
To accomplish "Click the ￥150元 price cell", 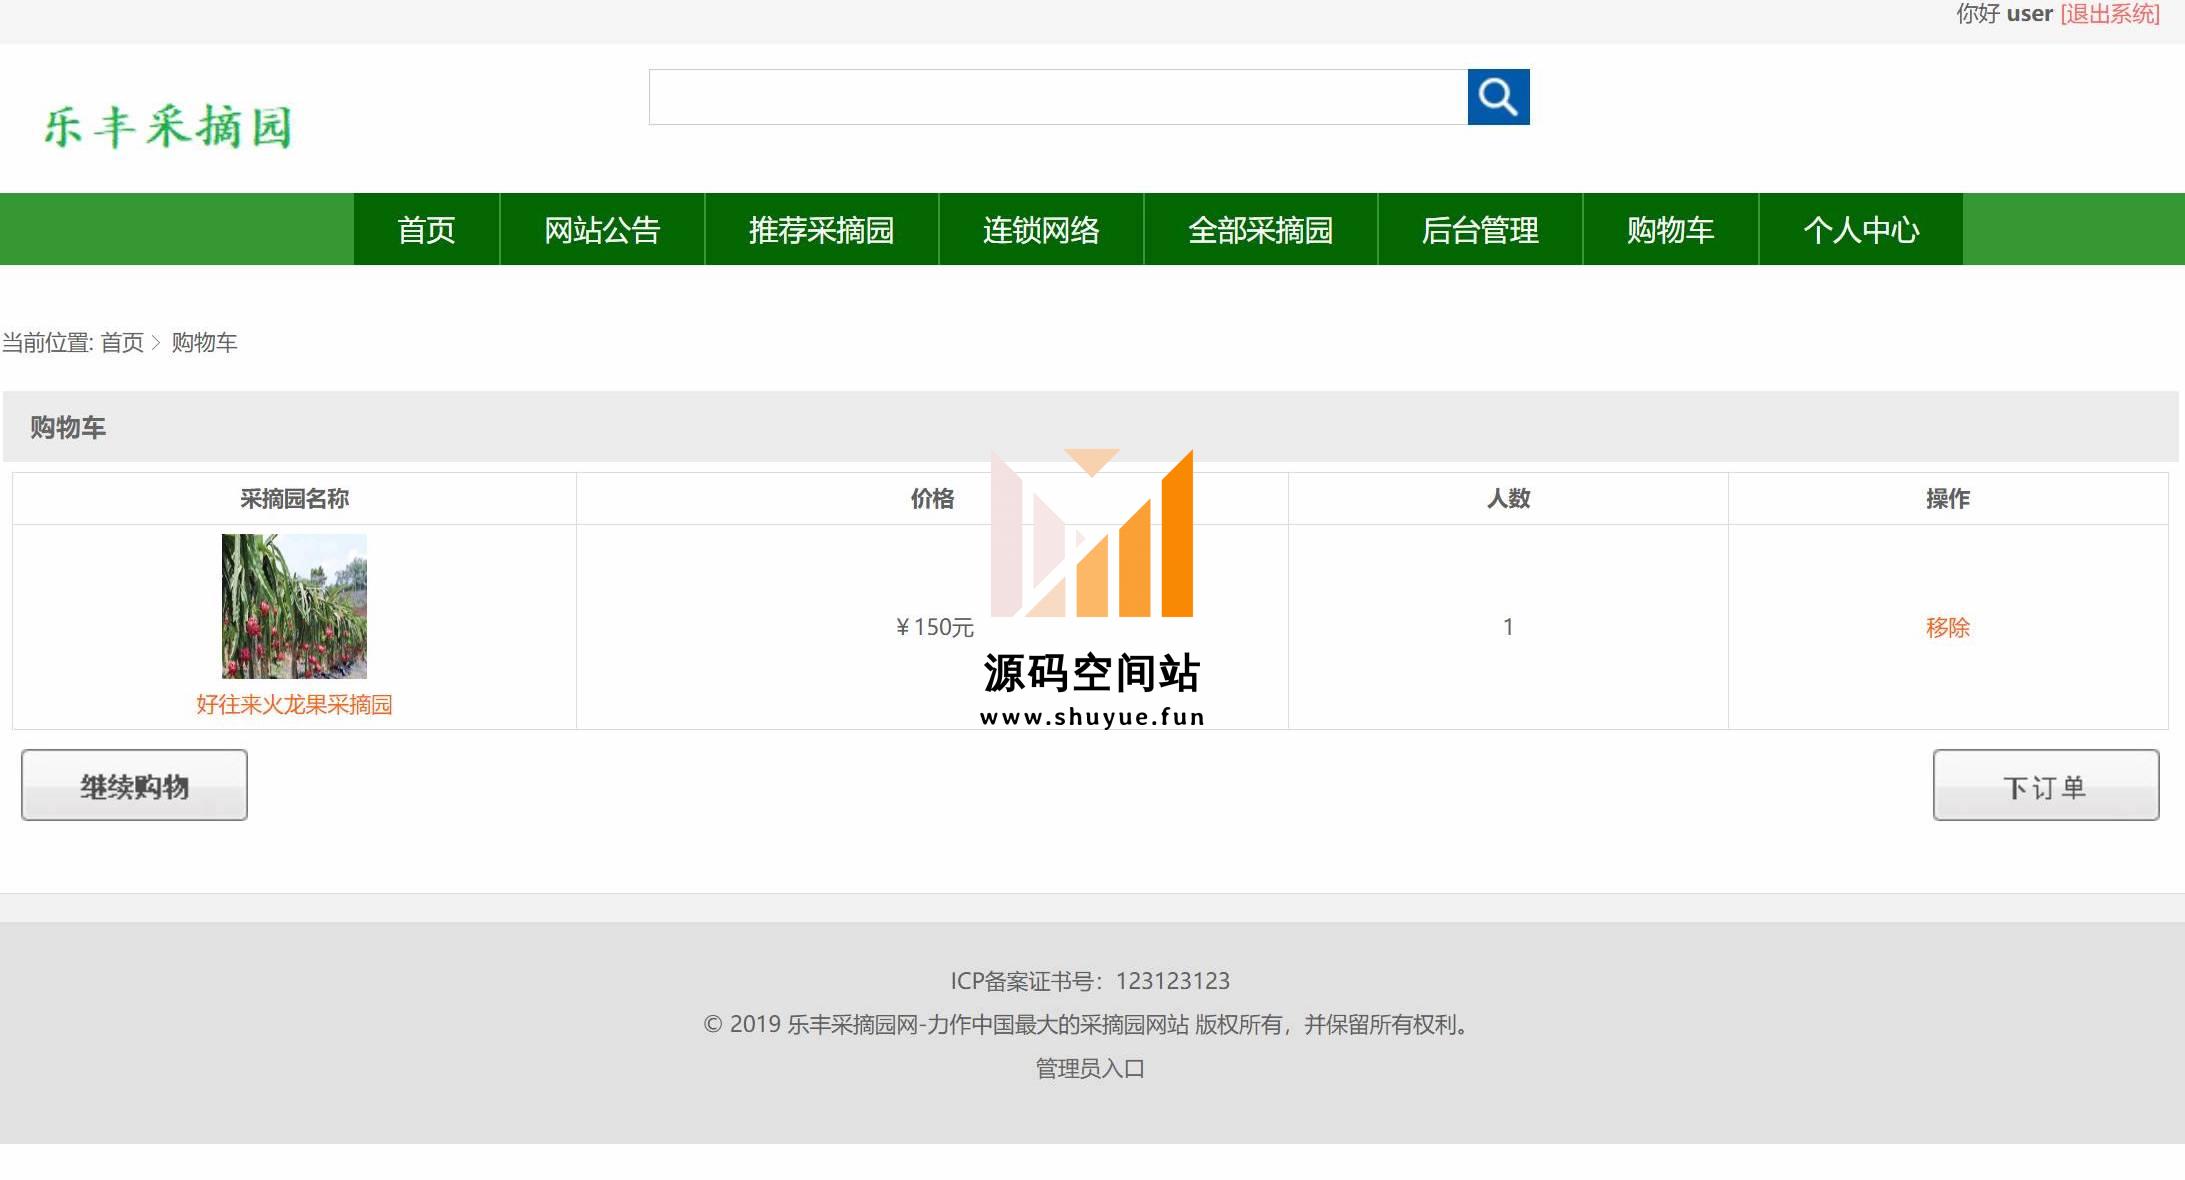I will [934, 627].
